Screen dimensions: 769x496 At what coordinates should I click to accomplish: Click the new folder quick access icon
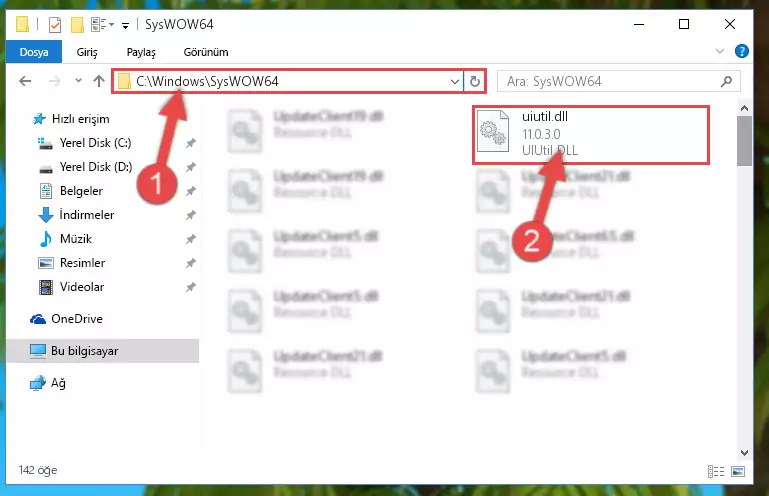(x=77, y=24)
